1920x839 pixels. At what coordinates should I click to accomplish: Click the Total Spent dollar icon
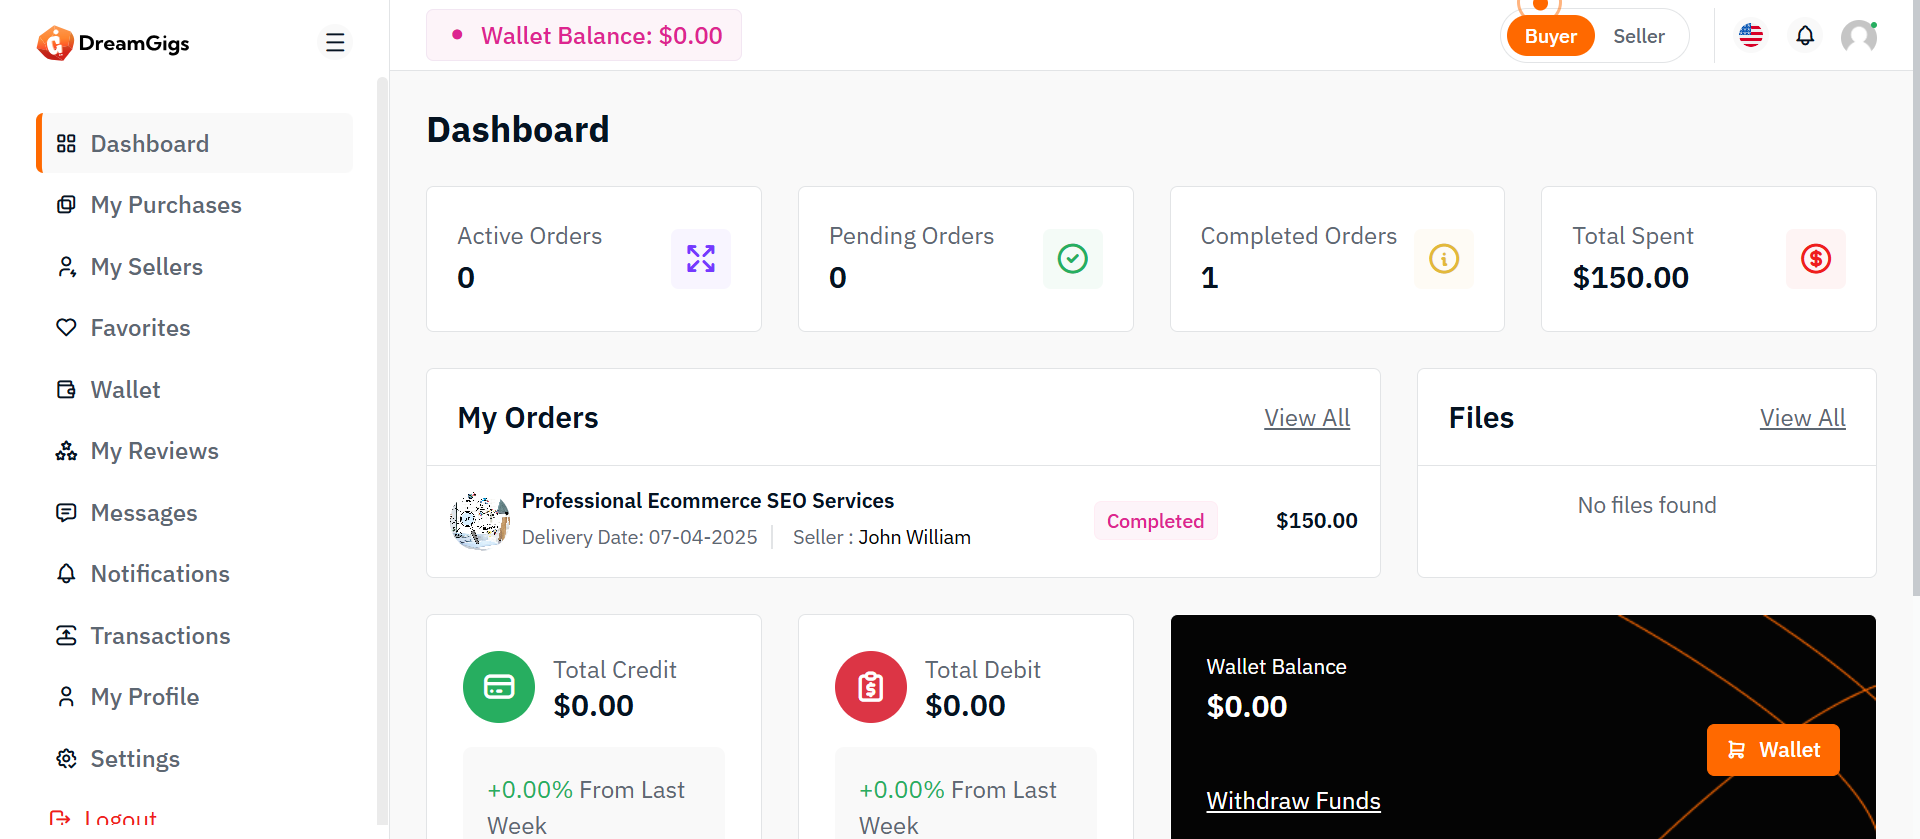point(1815,259)
